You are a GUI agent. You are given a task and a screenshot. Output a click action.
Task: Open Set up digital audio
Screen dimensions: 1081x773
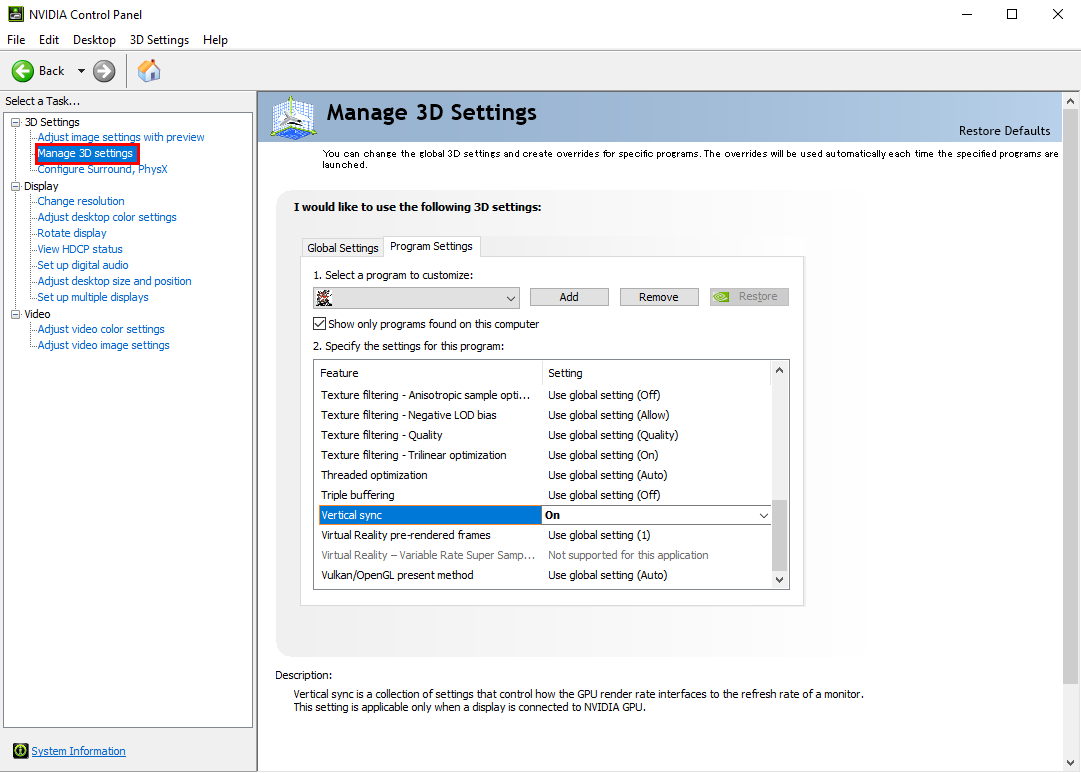83,265
